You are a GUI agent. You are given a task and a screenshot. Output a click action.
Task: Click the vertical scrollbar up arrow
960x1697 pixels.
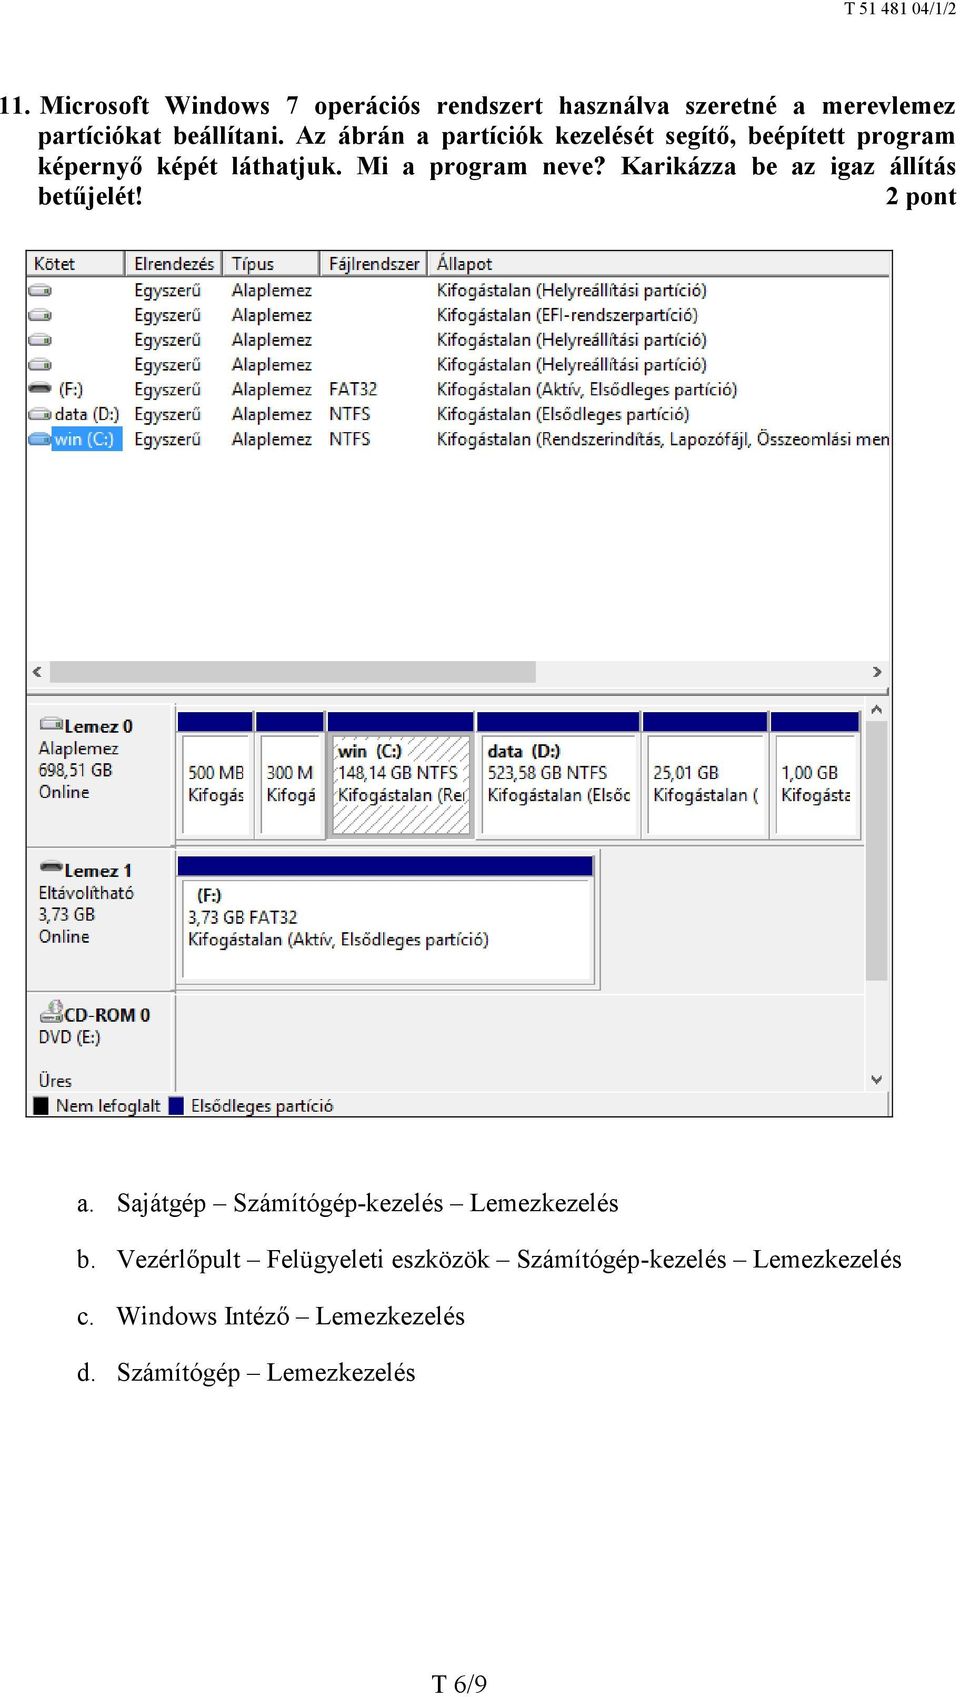click(877, 710)
